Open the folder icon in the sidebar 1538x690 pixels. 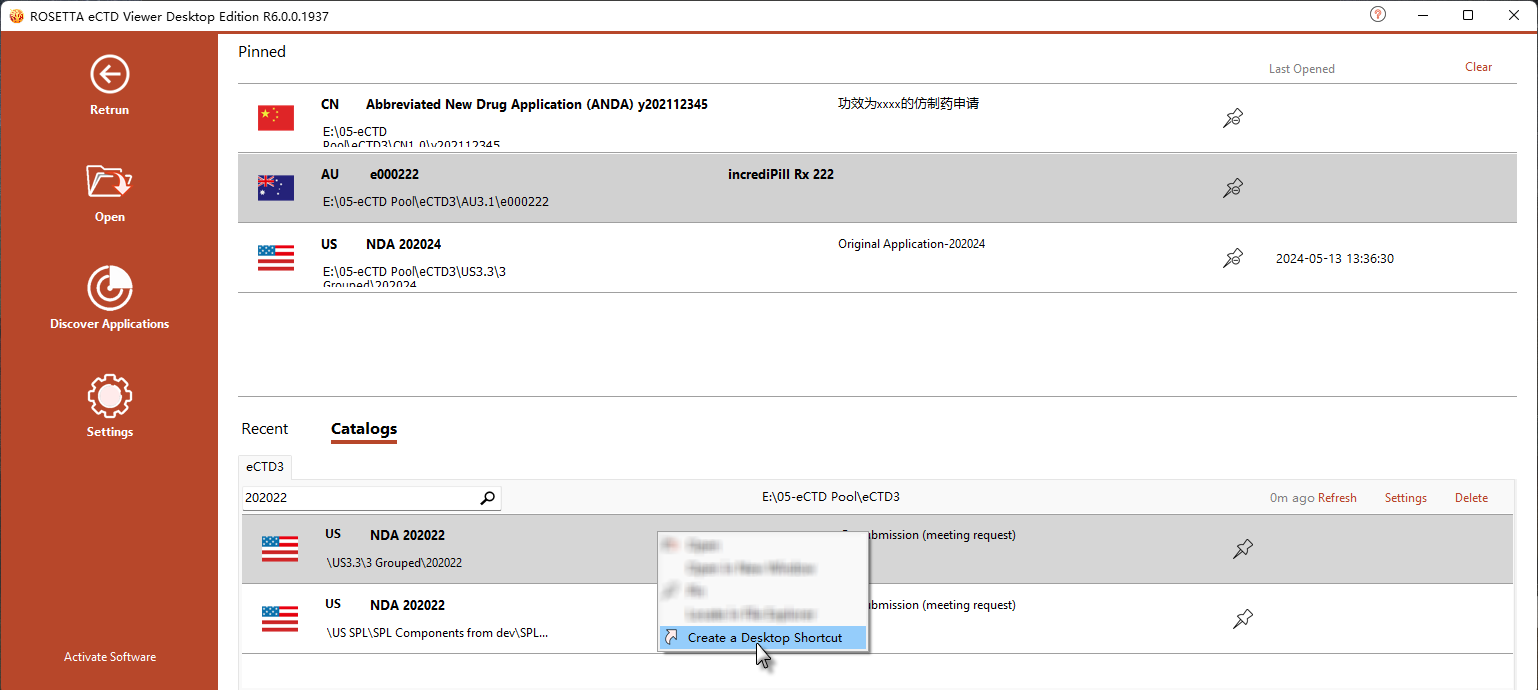coord(110,181)
